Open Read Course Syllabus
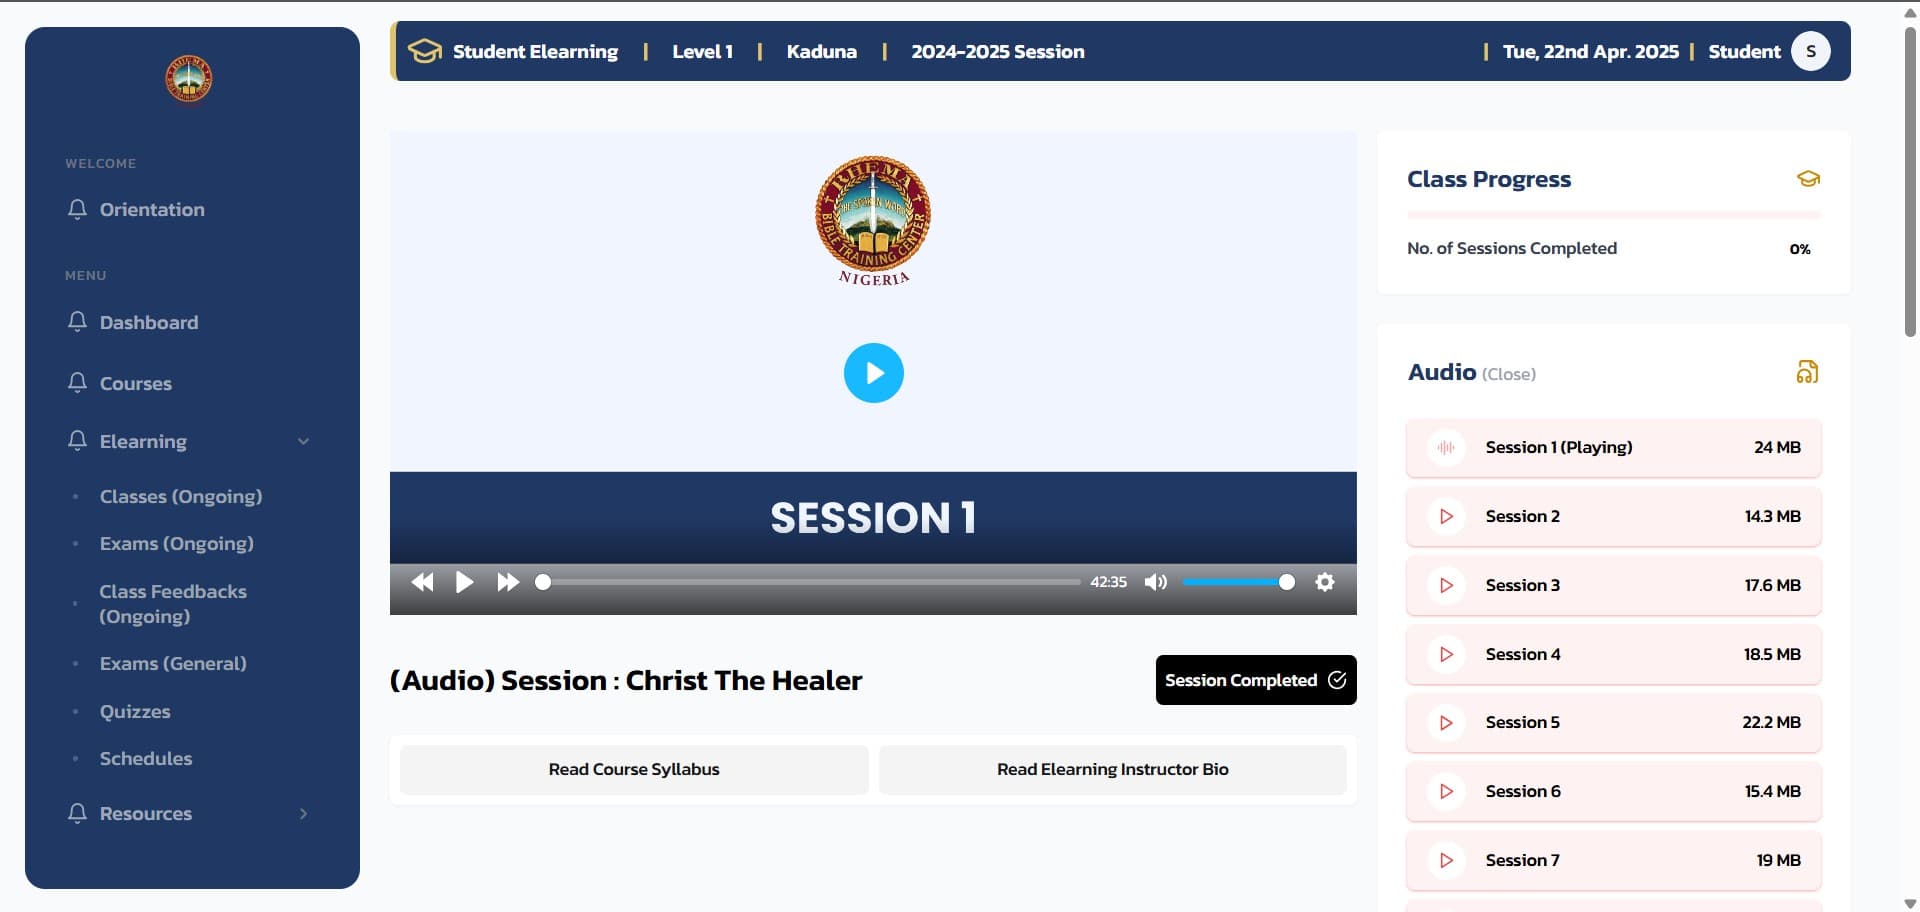 coord(633,769)
